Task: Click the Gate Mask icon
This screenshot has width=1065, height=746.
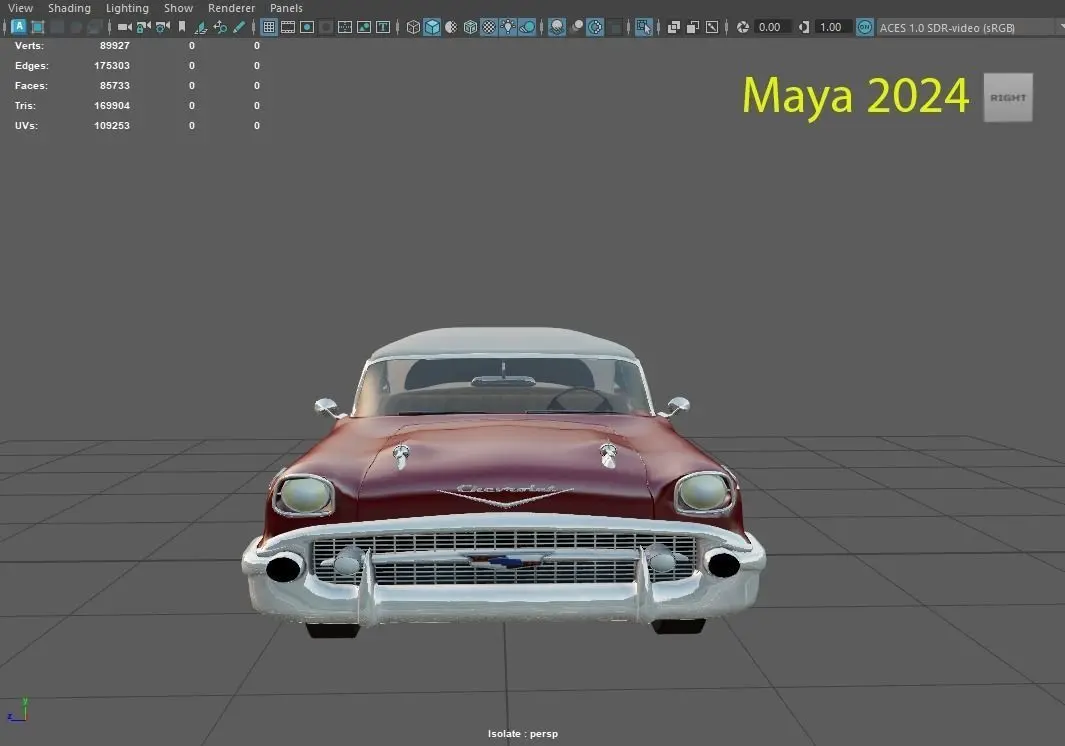Action: 326,27
